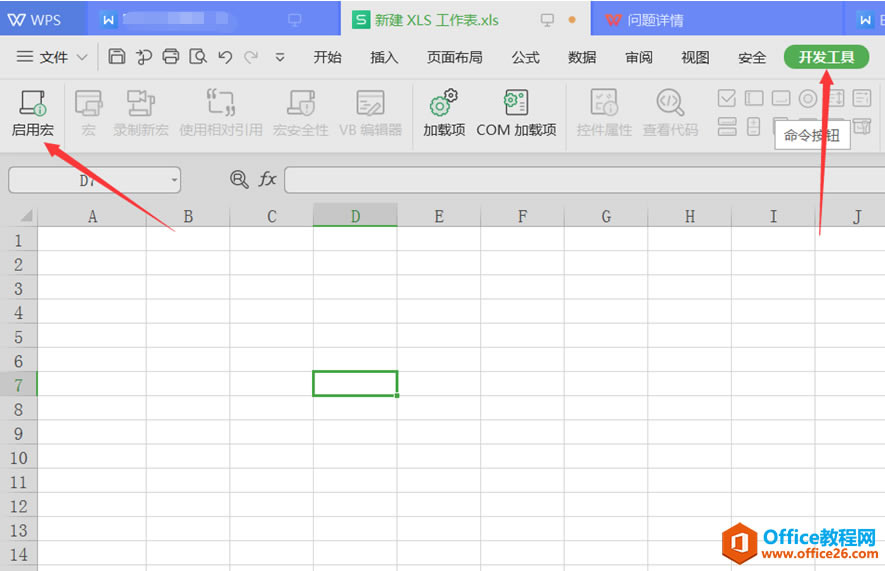
Task: Insert a checkbox form control
Action: point(726,99)
